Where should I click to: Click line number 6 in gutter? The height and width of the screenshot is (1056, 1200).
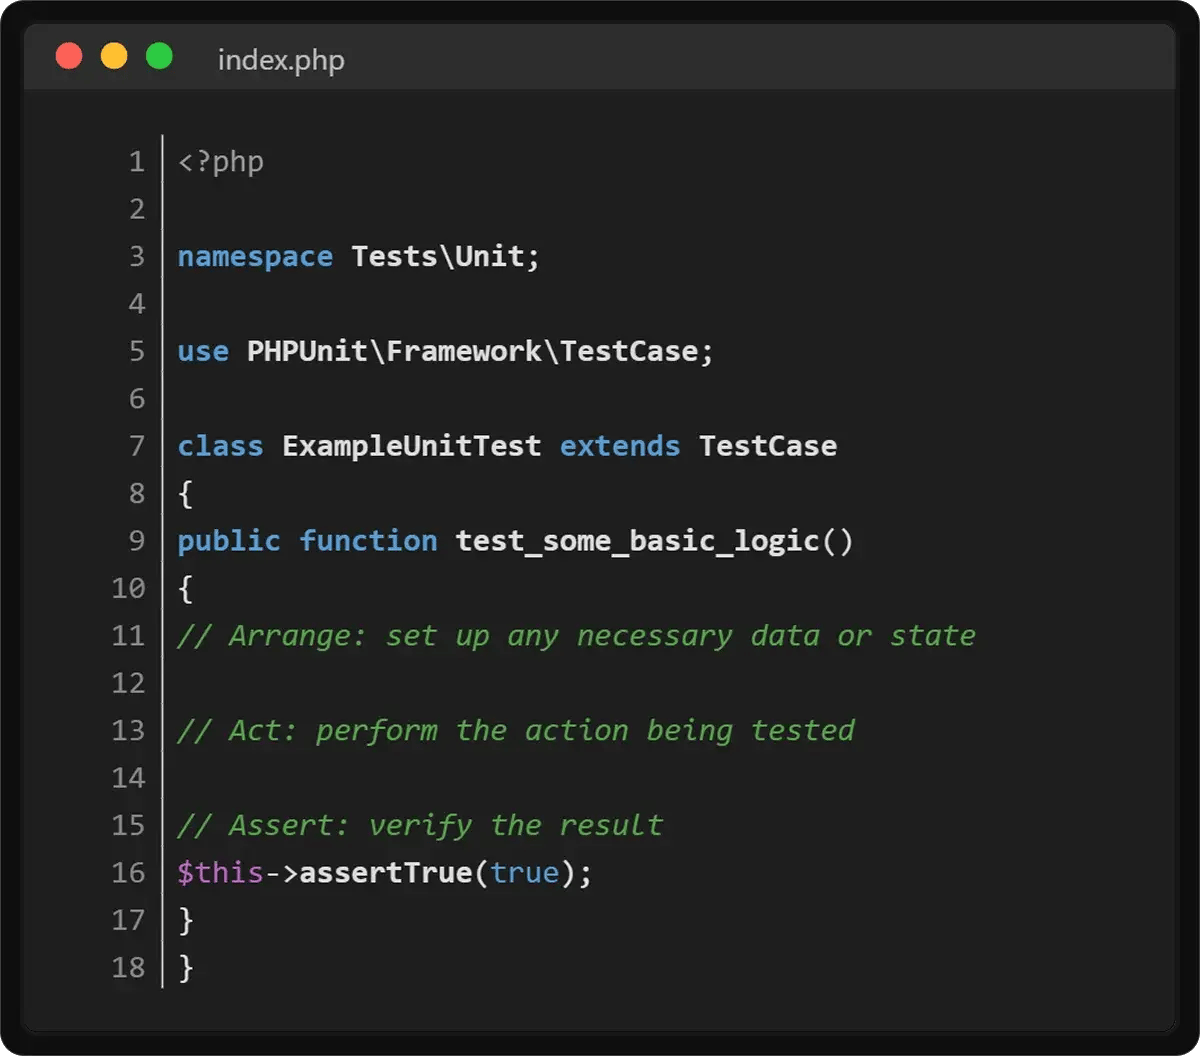coord(137,399)
